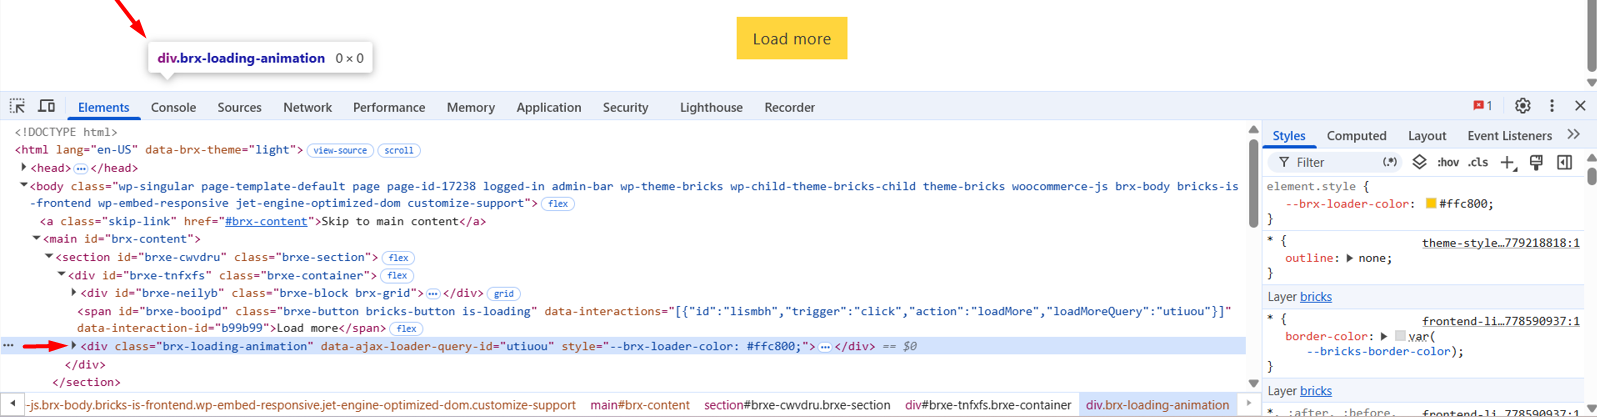Follow the #brx-content href link
Viewport: 1597px width, 417px height.
(x=266, y=221)
